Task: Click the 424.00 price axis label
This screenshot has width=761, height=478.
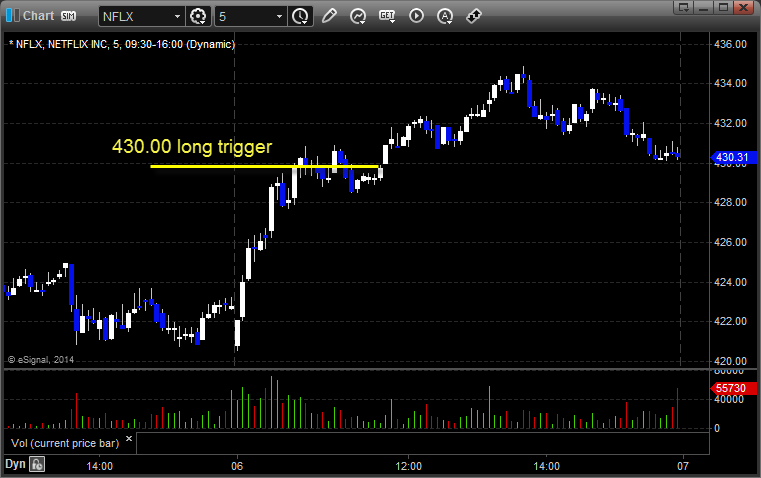Action: [730, 282]
